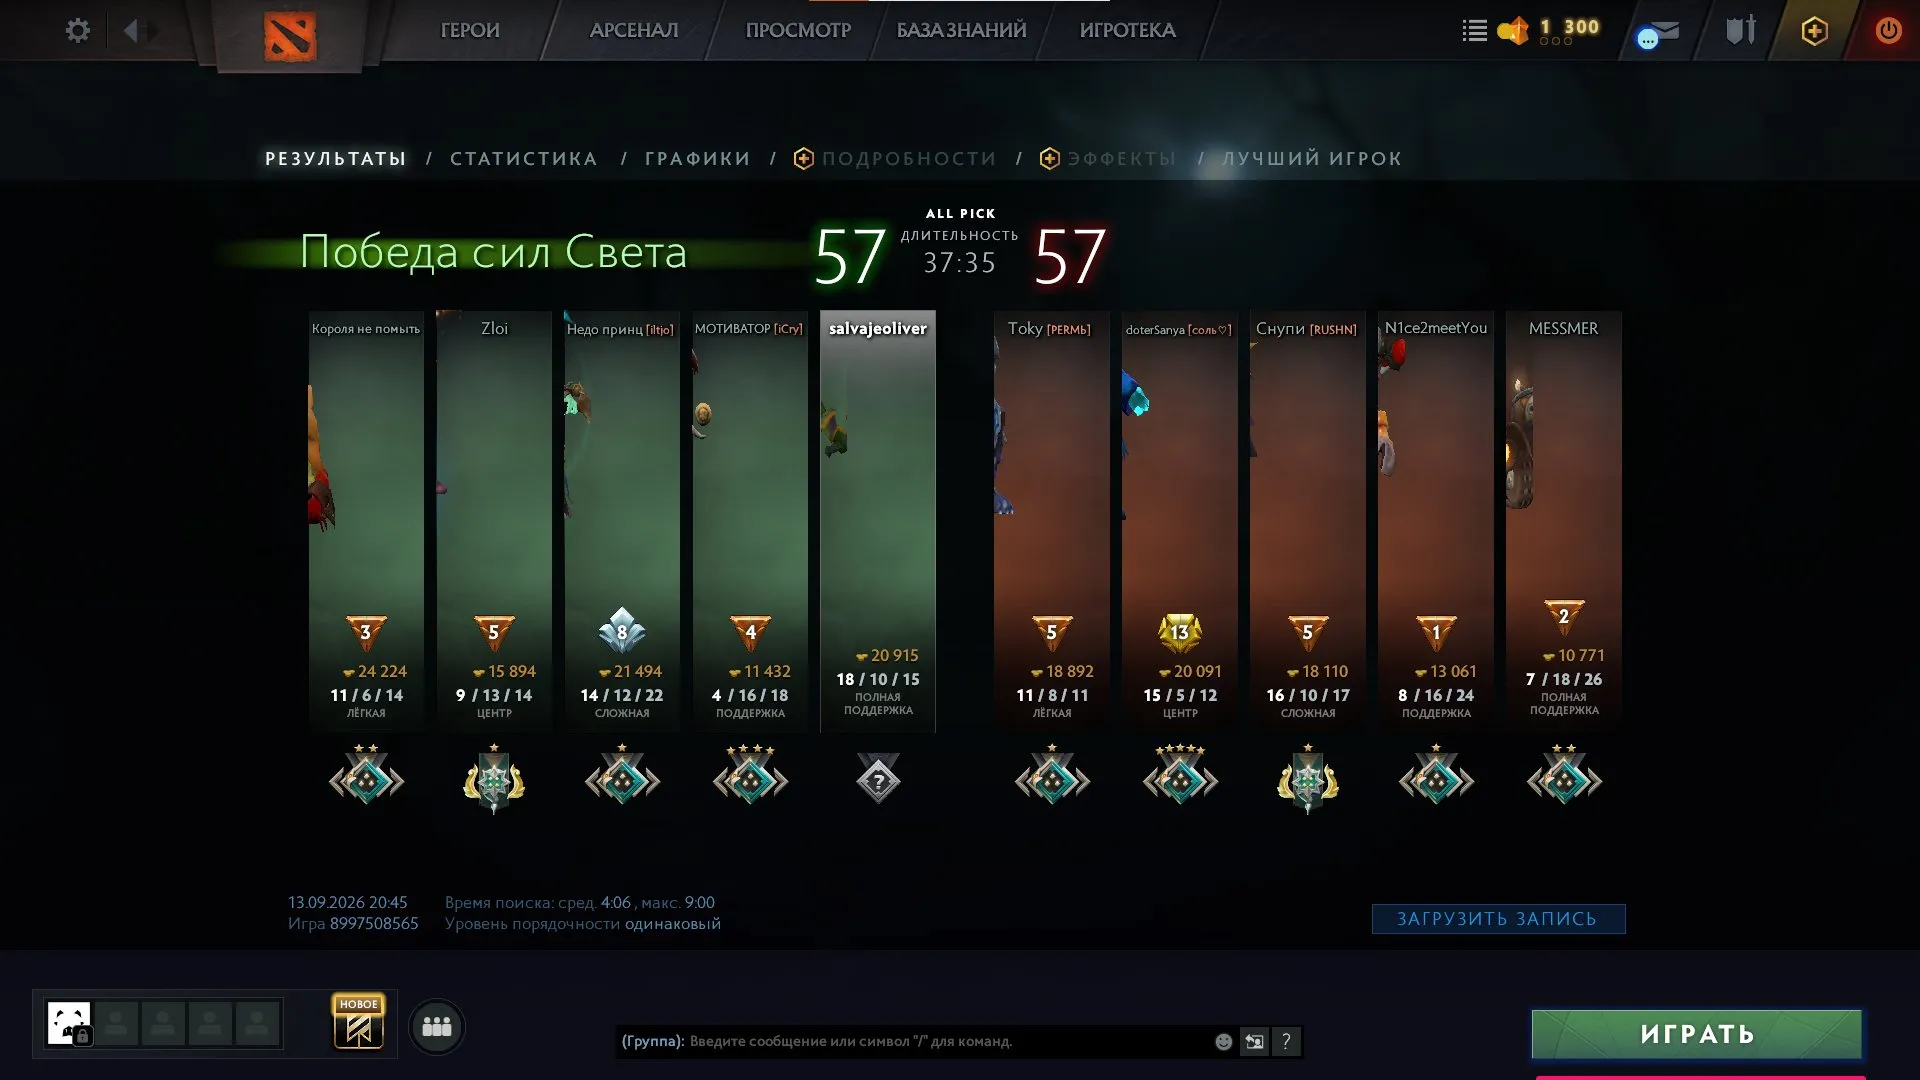Image resolution: width=1920 pixels, height=1080 pixels.
Task: Open the list icon beside shards
Action: 1474,31
